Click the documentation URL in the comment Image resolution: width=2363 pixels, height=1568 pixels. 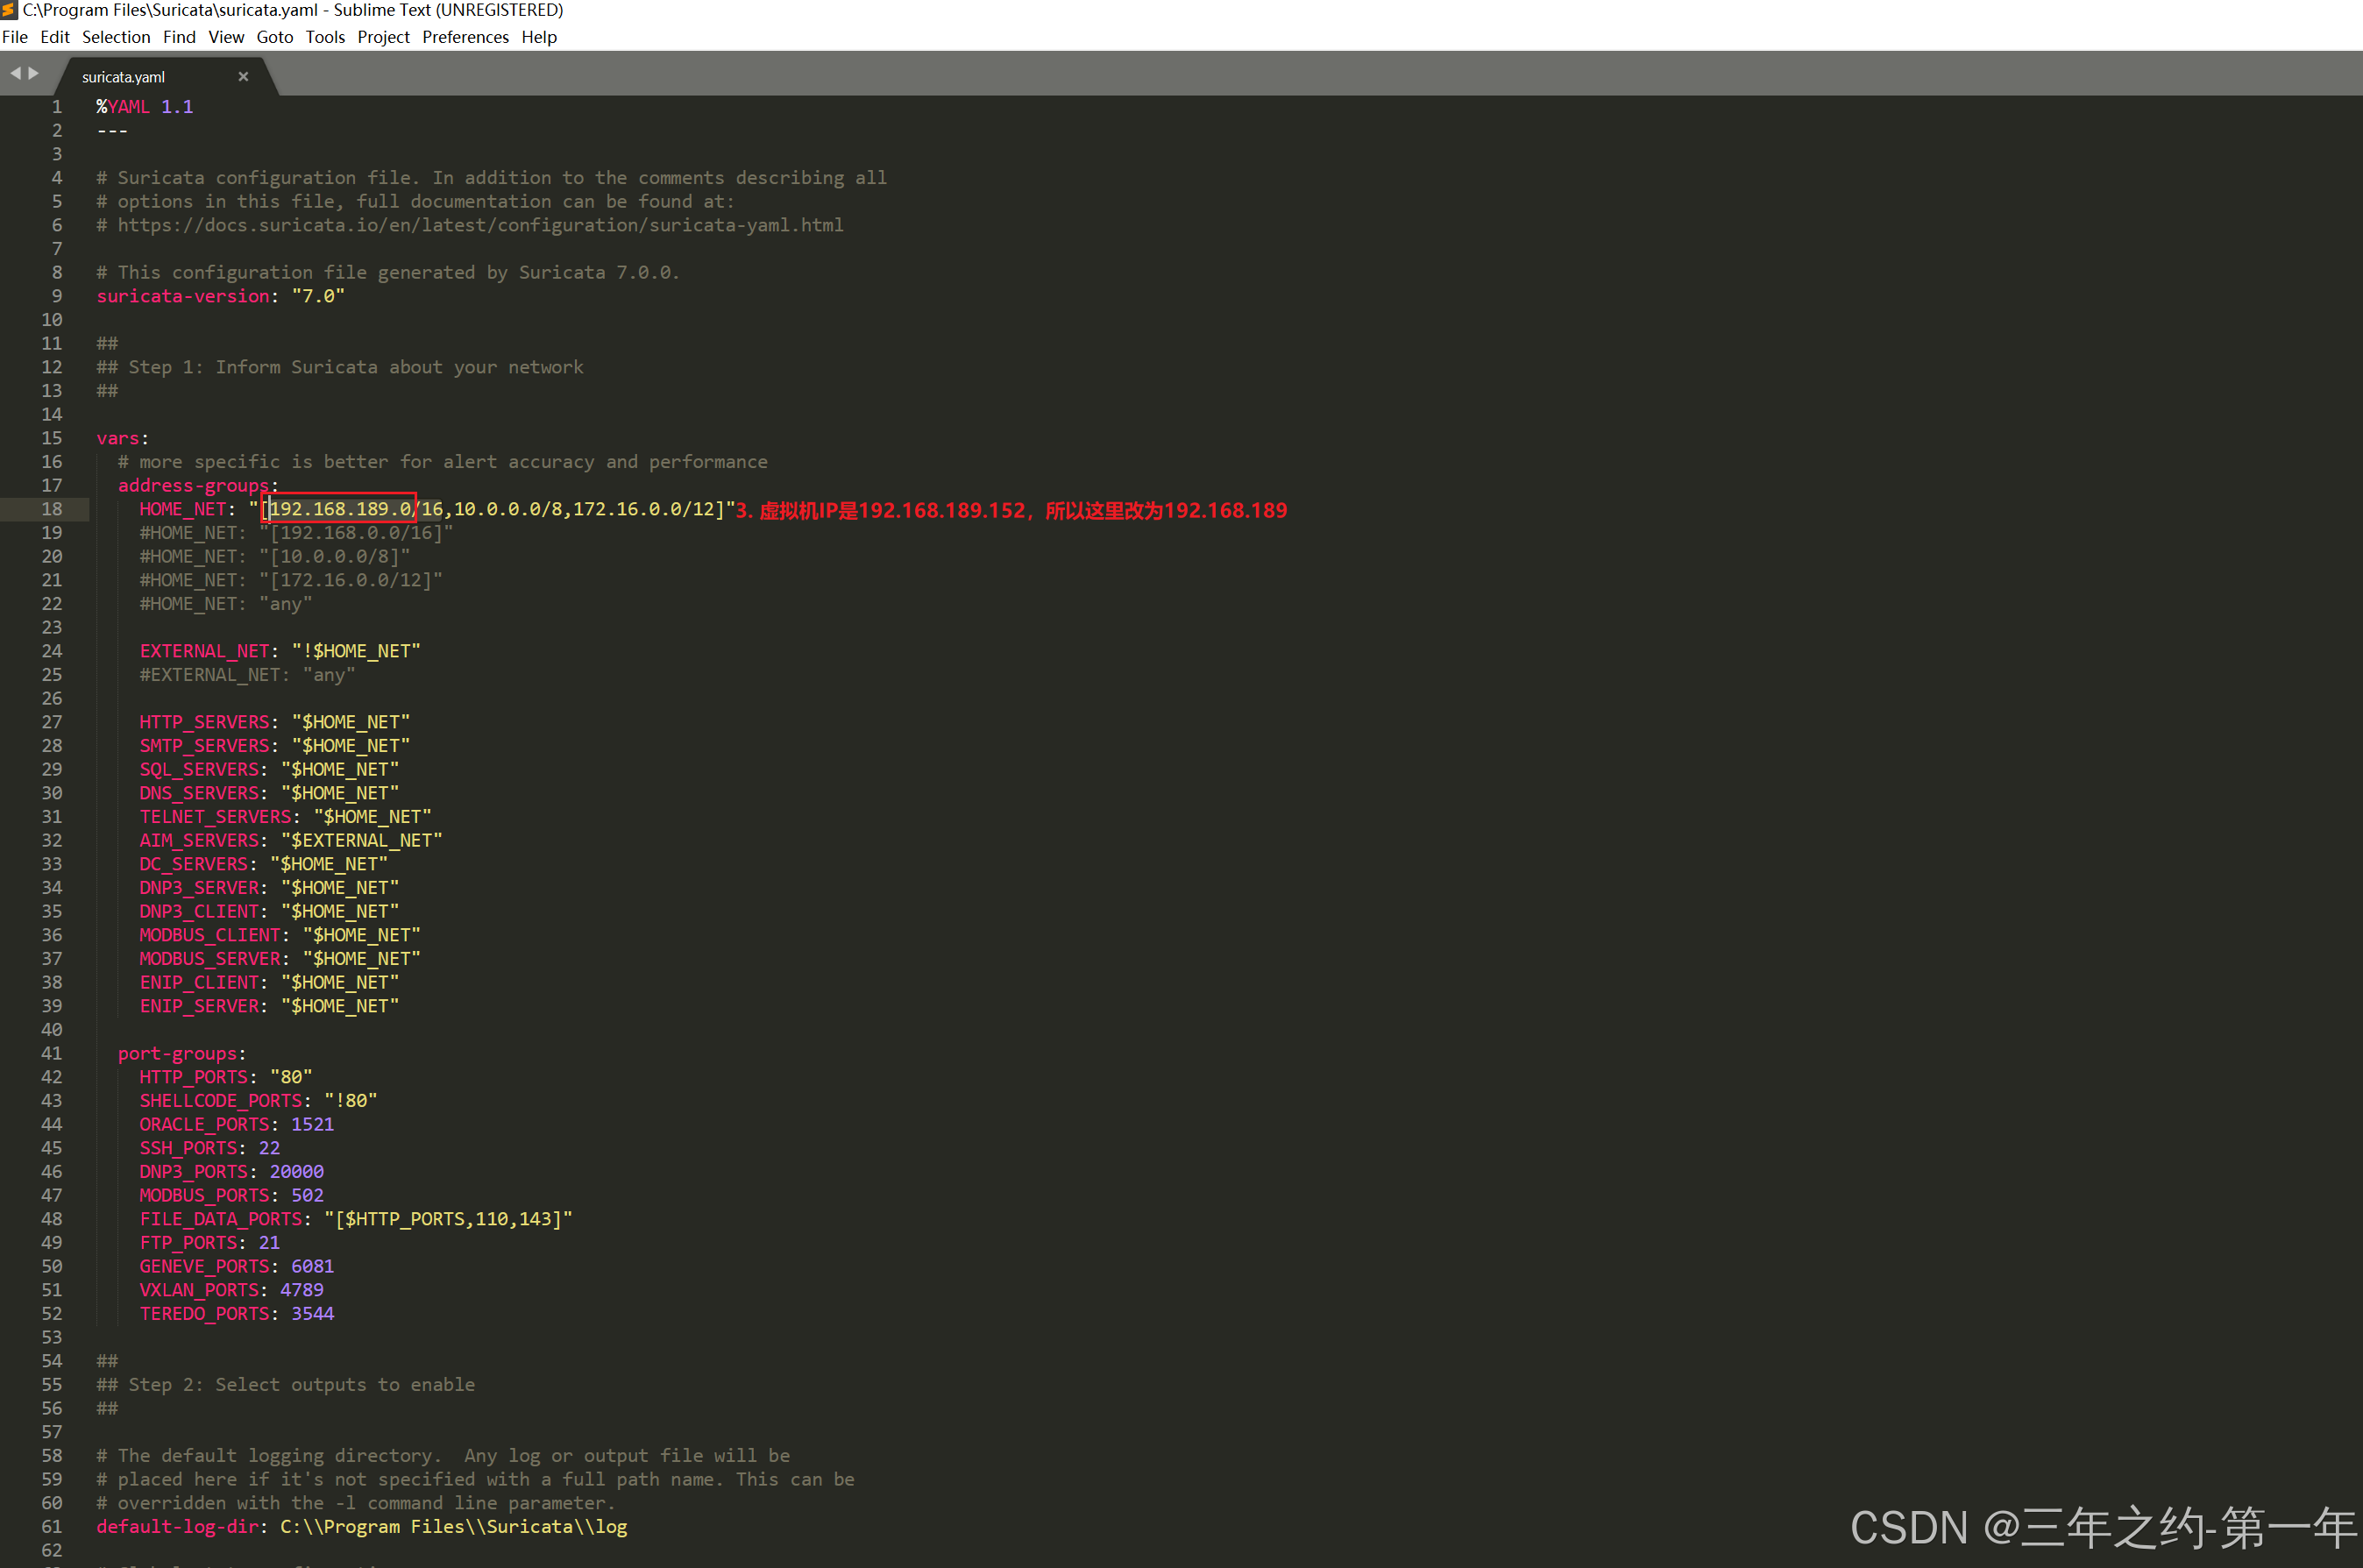pos(480,225)
